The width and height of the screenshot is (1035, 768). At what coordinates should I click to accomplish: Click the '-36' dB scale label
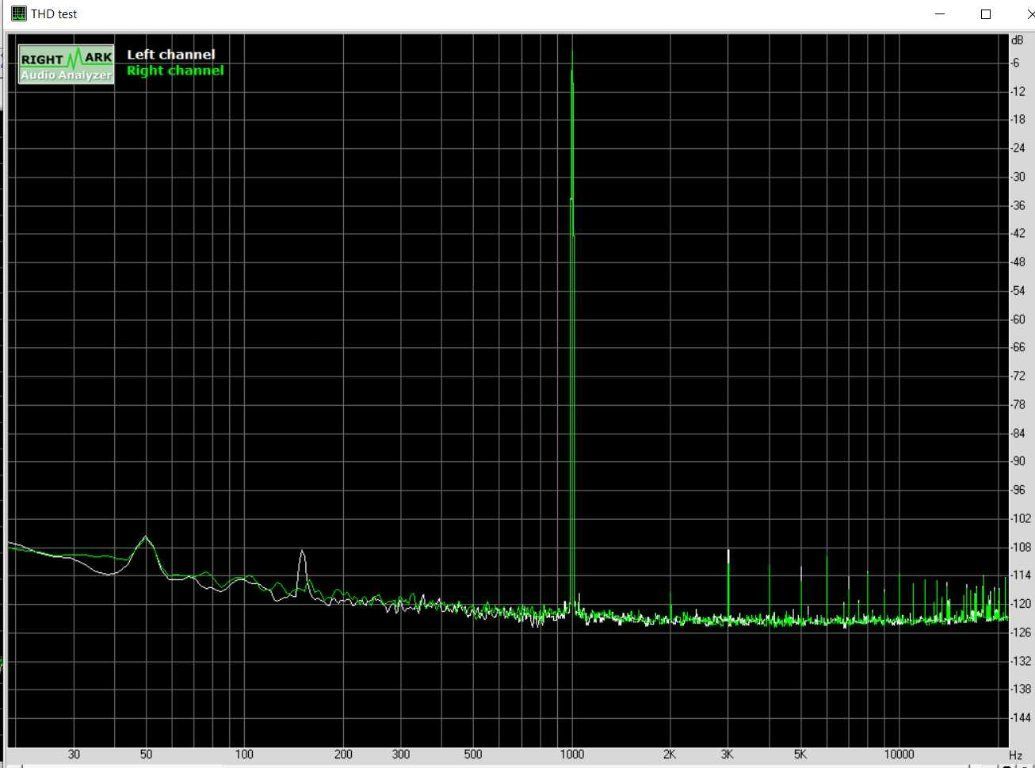(x=1017, y=205)
